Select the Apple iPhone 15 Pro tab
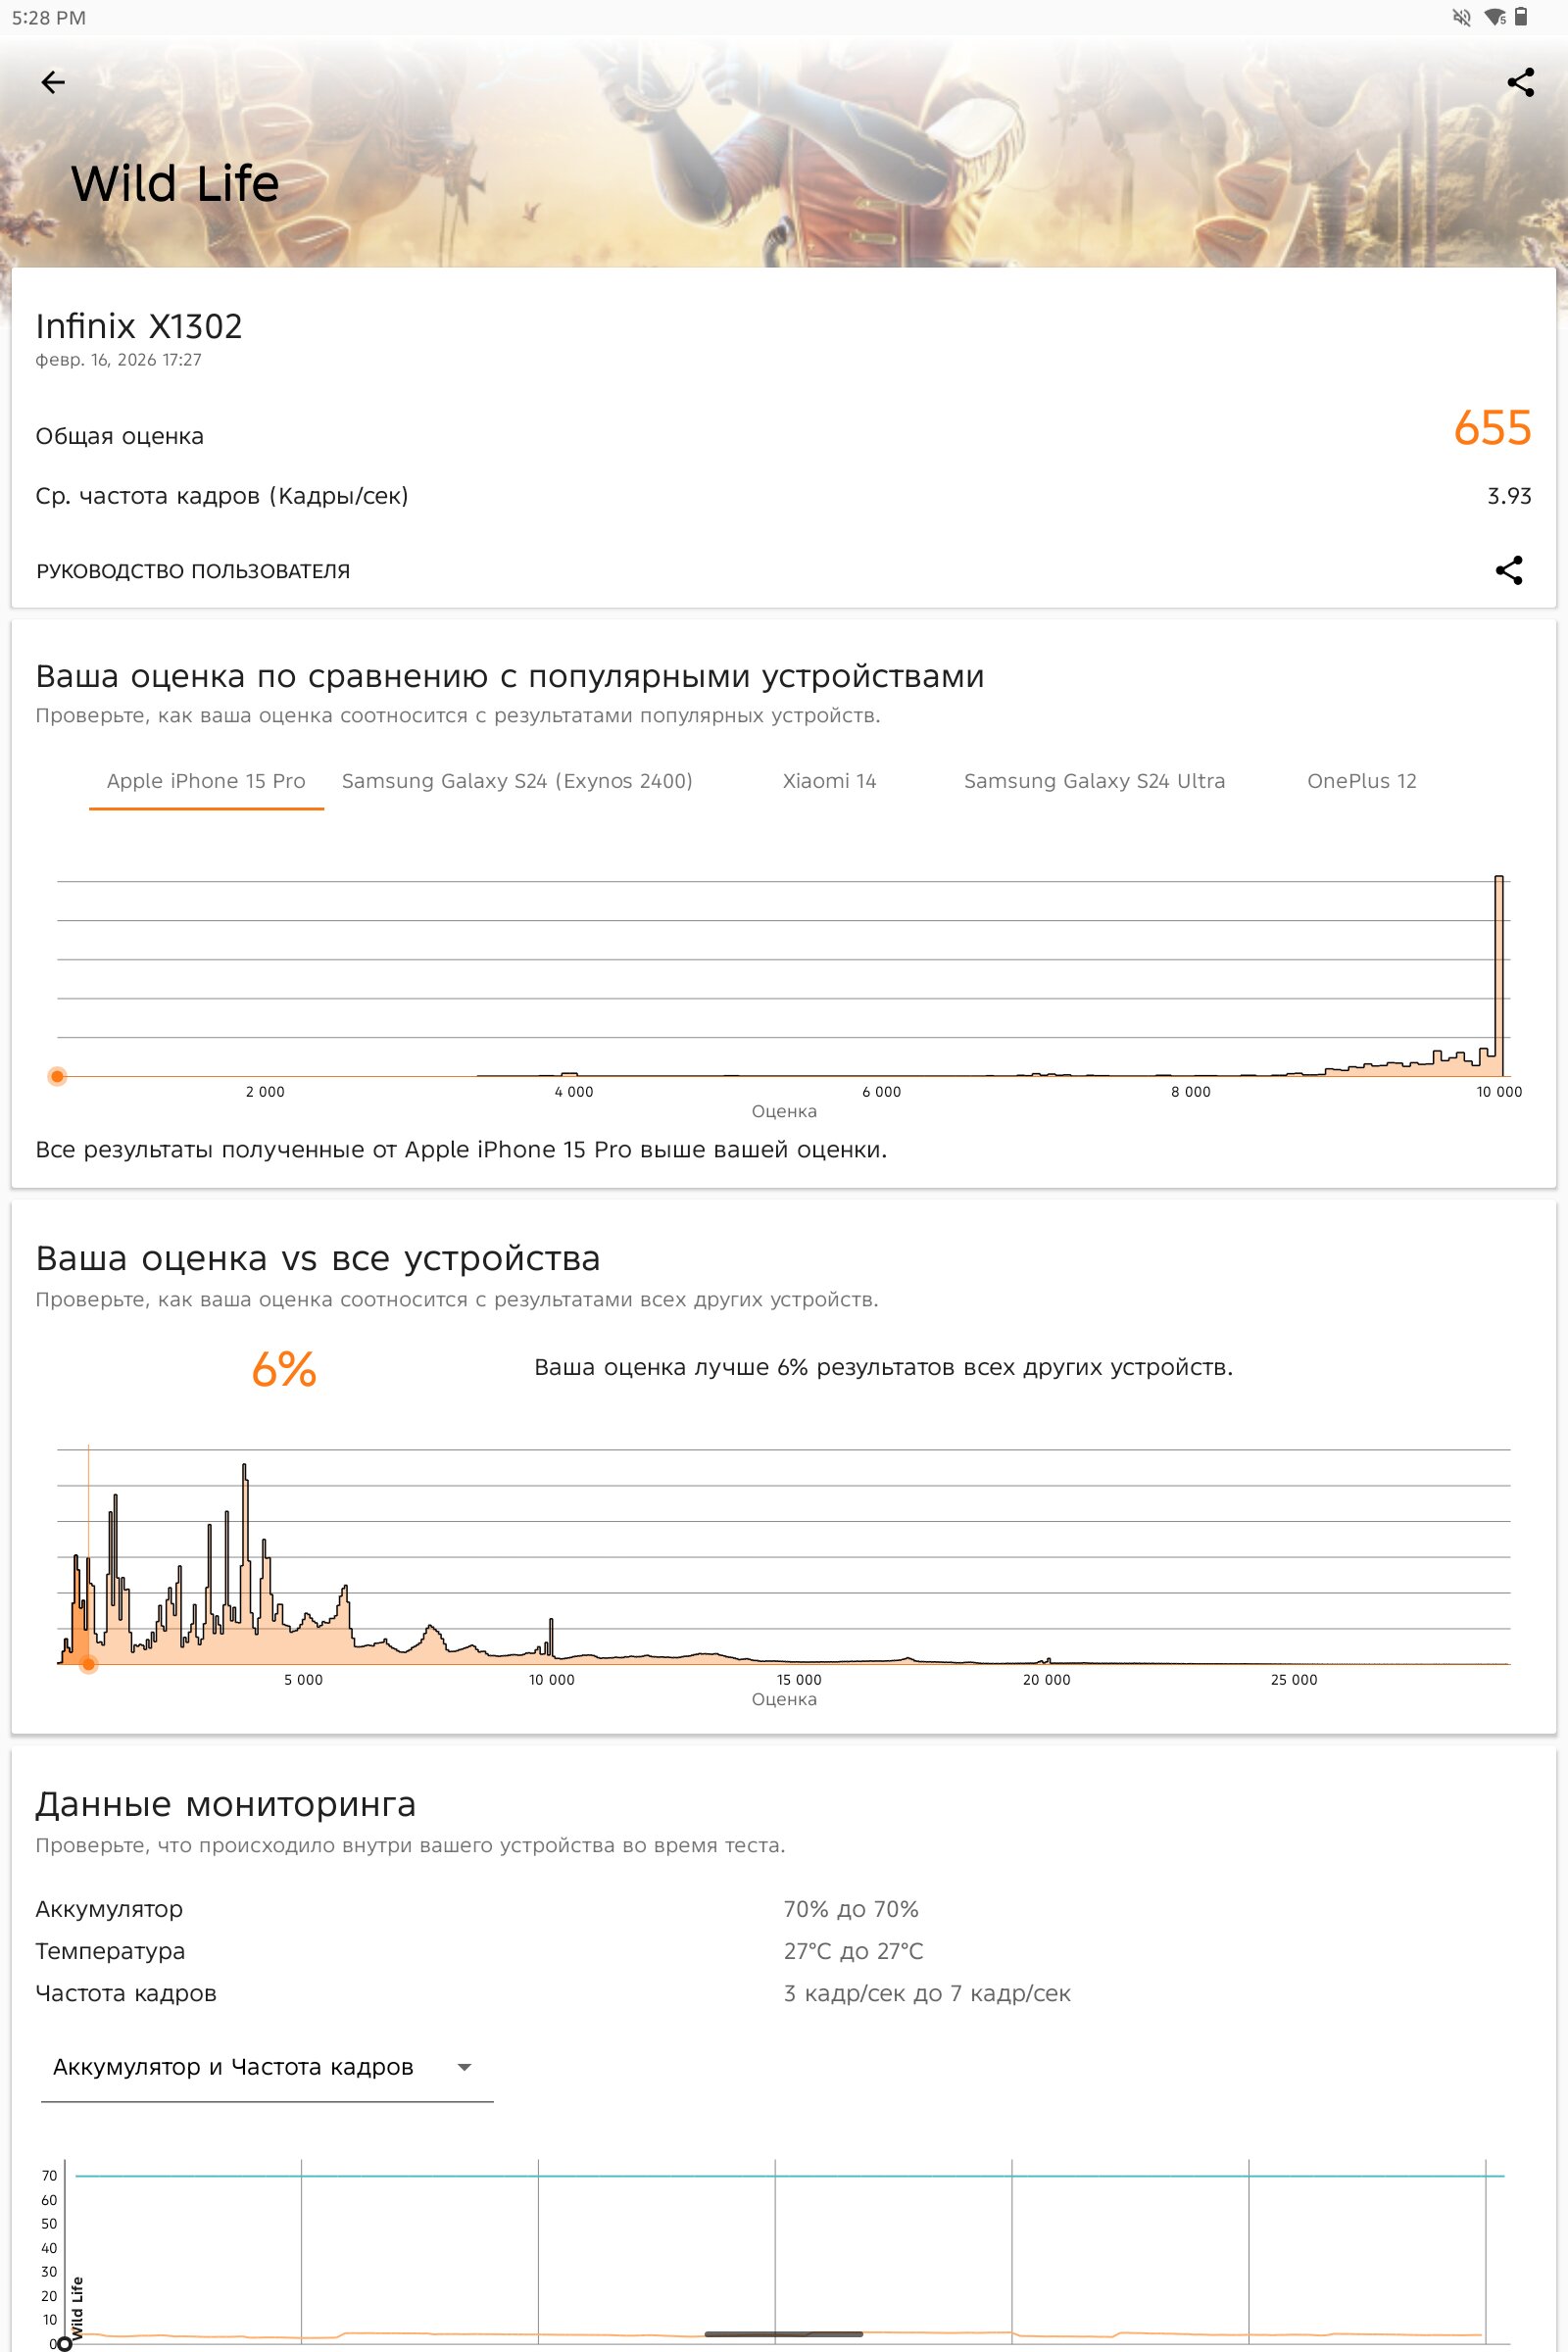 coord(206,781)
